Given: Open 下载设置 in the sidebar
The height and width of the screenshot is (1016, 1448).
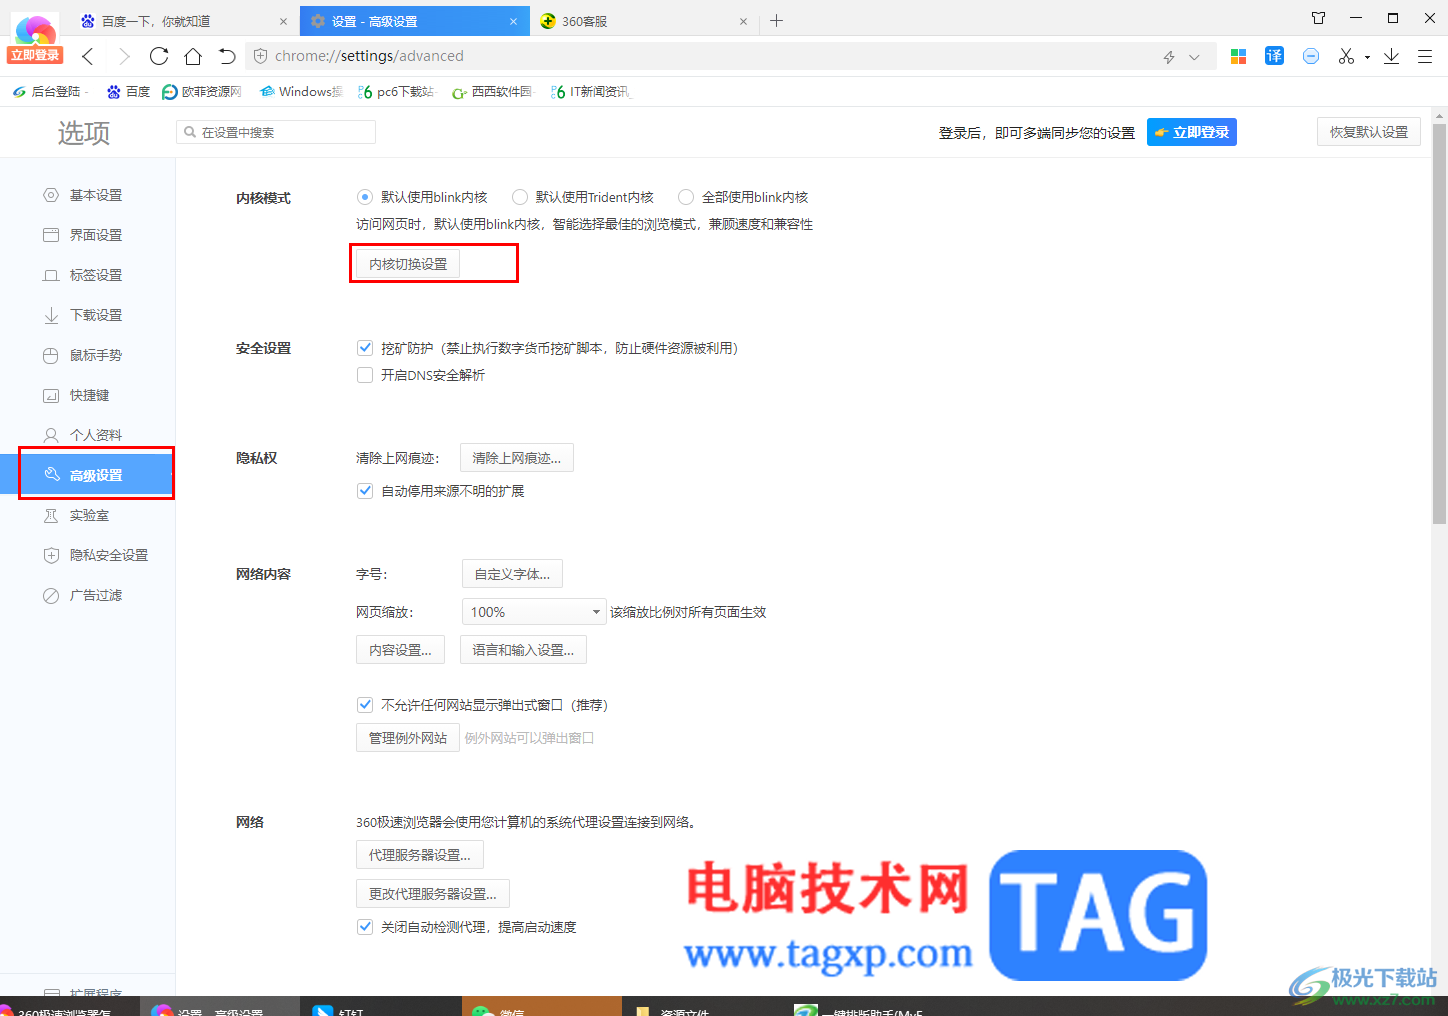Looking at the screenshot, I should coord(88,315).
